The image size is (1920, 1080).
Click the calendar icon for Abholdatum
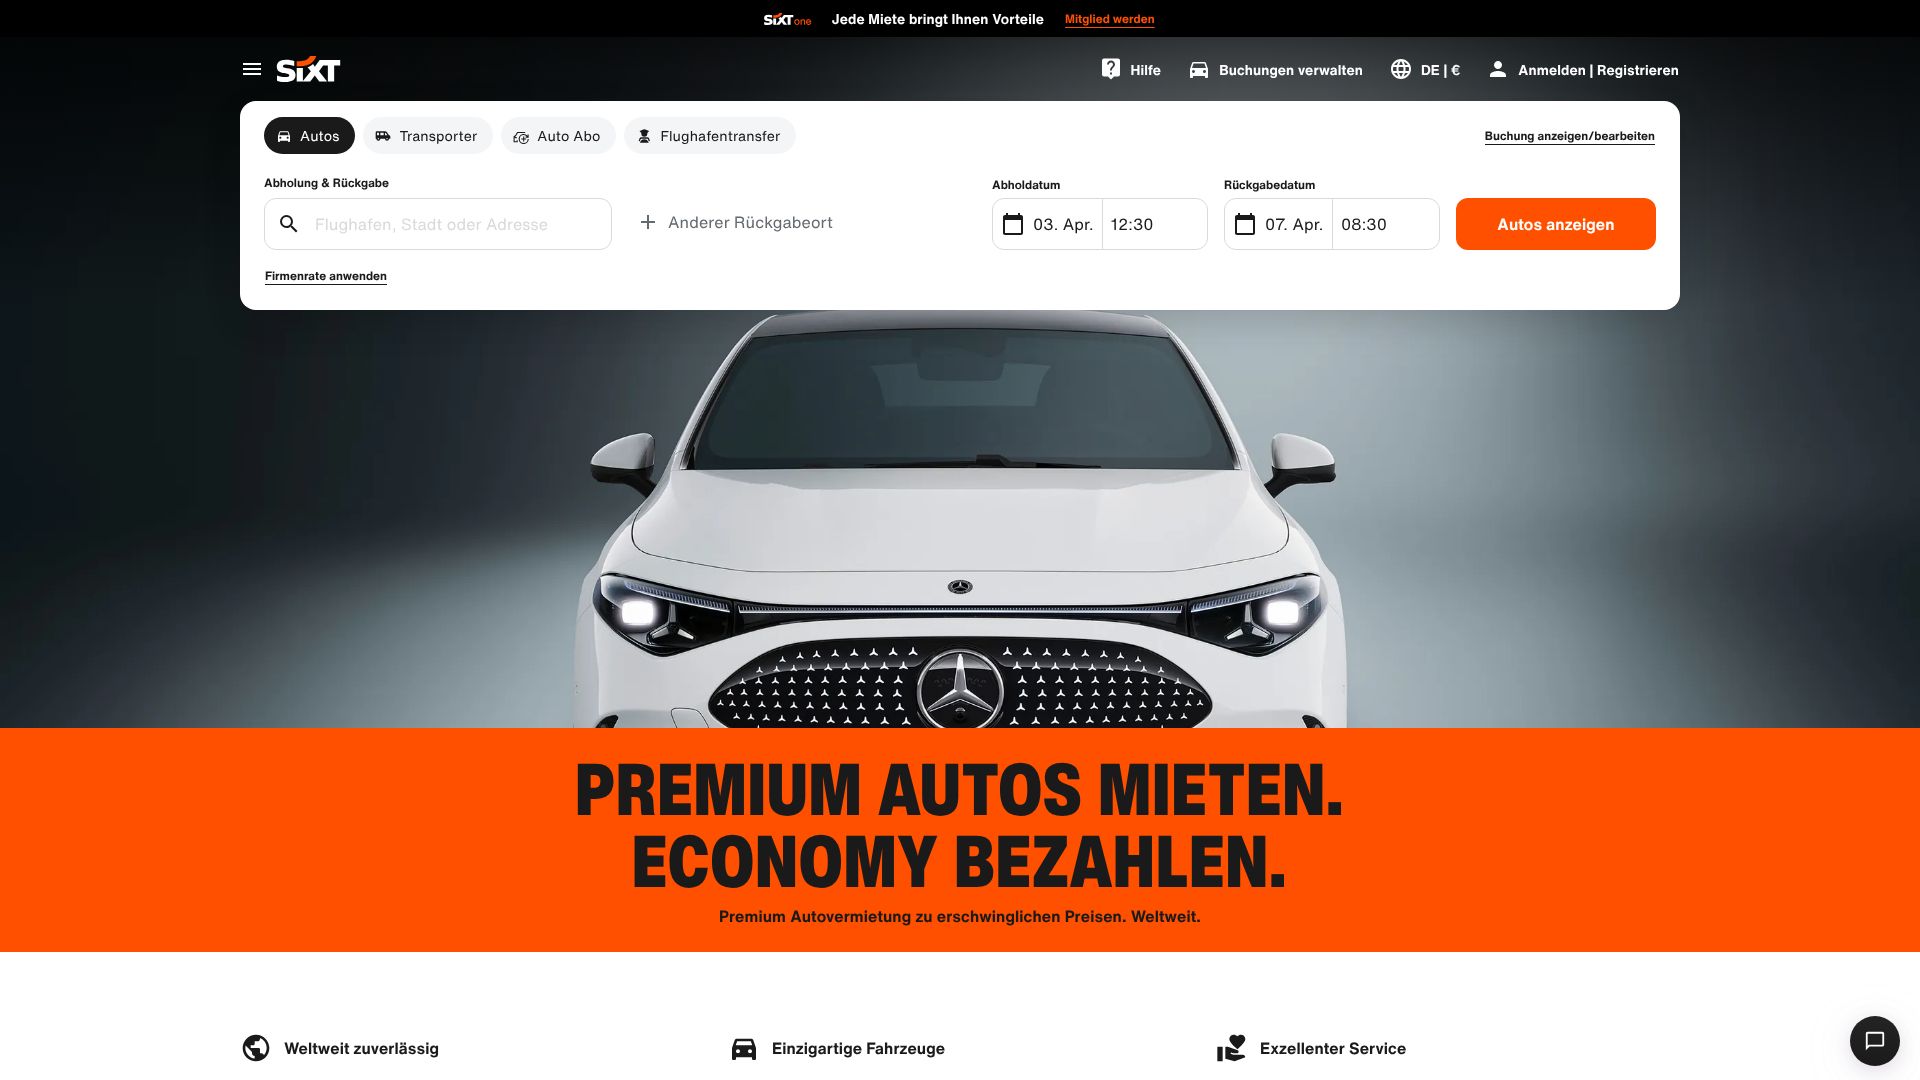(x=1013, y=224)
